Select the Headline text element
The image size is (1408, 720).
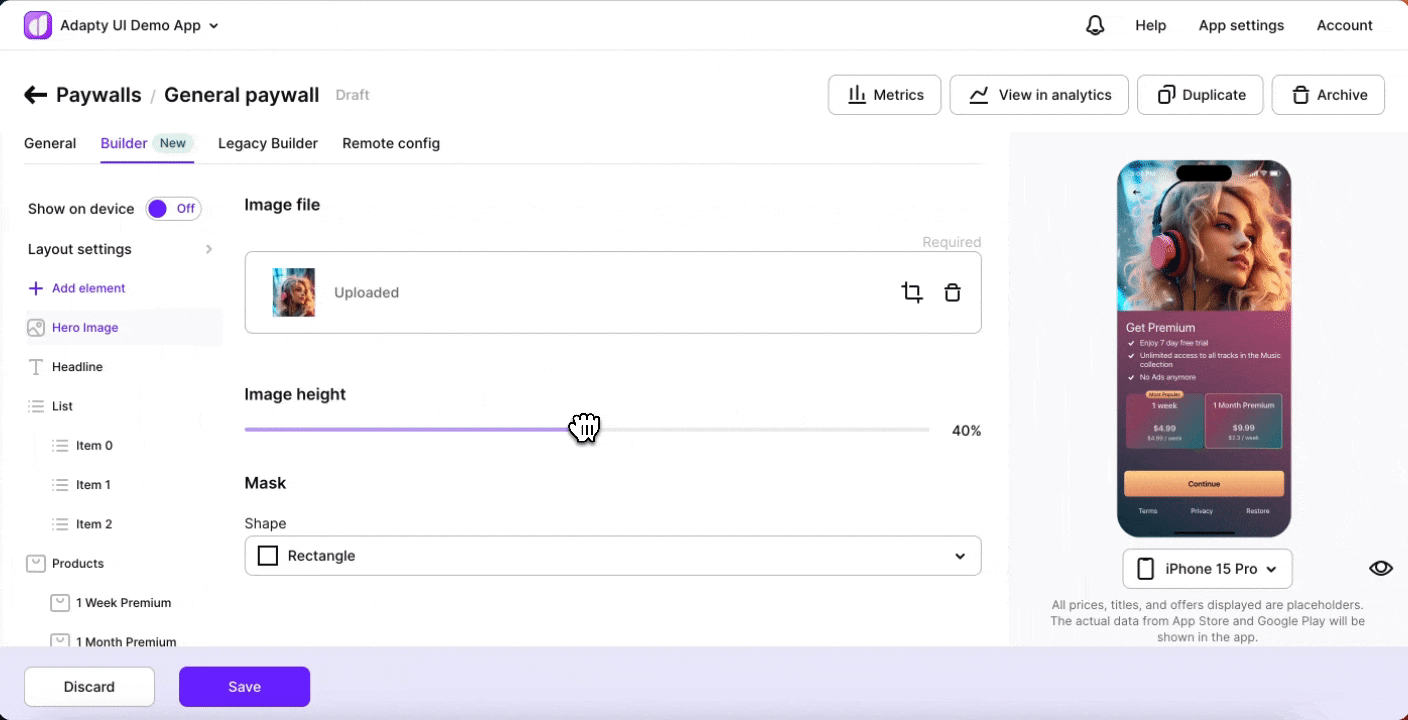tap(77, 367)
